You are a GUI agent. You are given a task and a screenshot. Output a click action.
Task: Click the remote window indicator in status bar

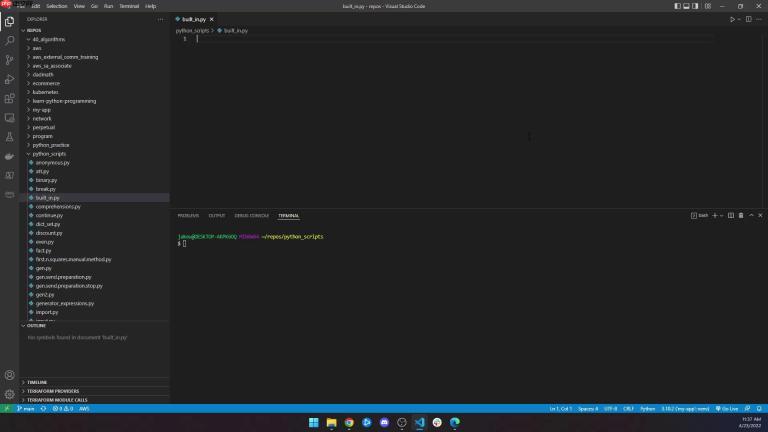[7, 408]
